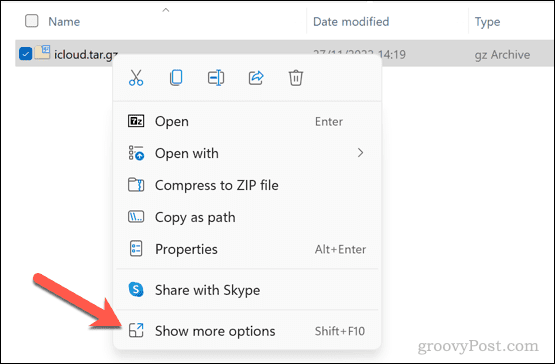The width and height of the screenshot is (555, 364).
Task: Toggle the select-all checkbox next to Name
Action: [x=32, y=21]
